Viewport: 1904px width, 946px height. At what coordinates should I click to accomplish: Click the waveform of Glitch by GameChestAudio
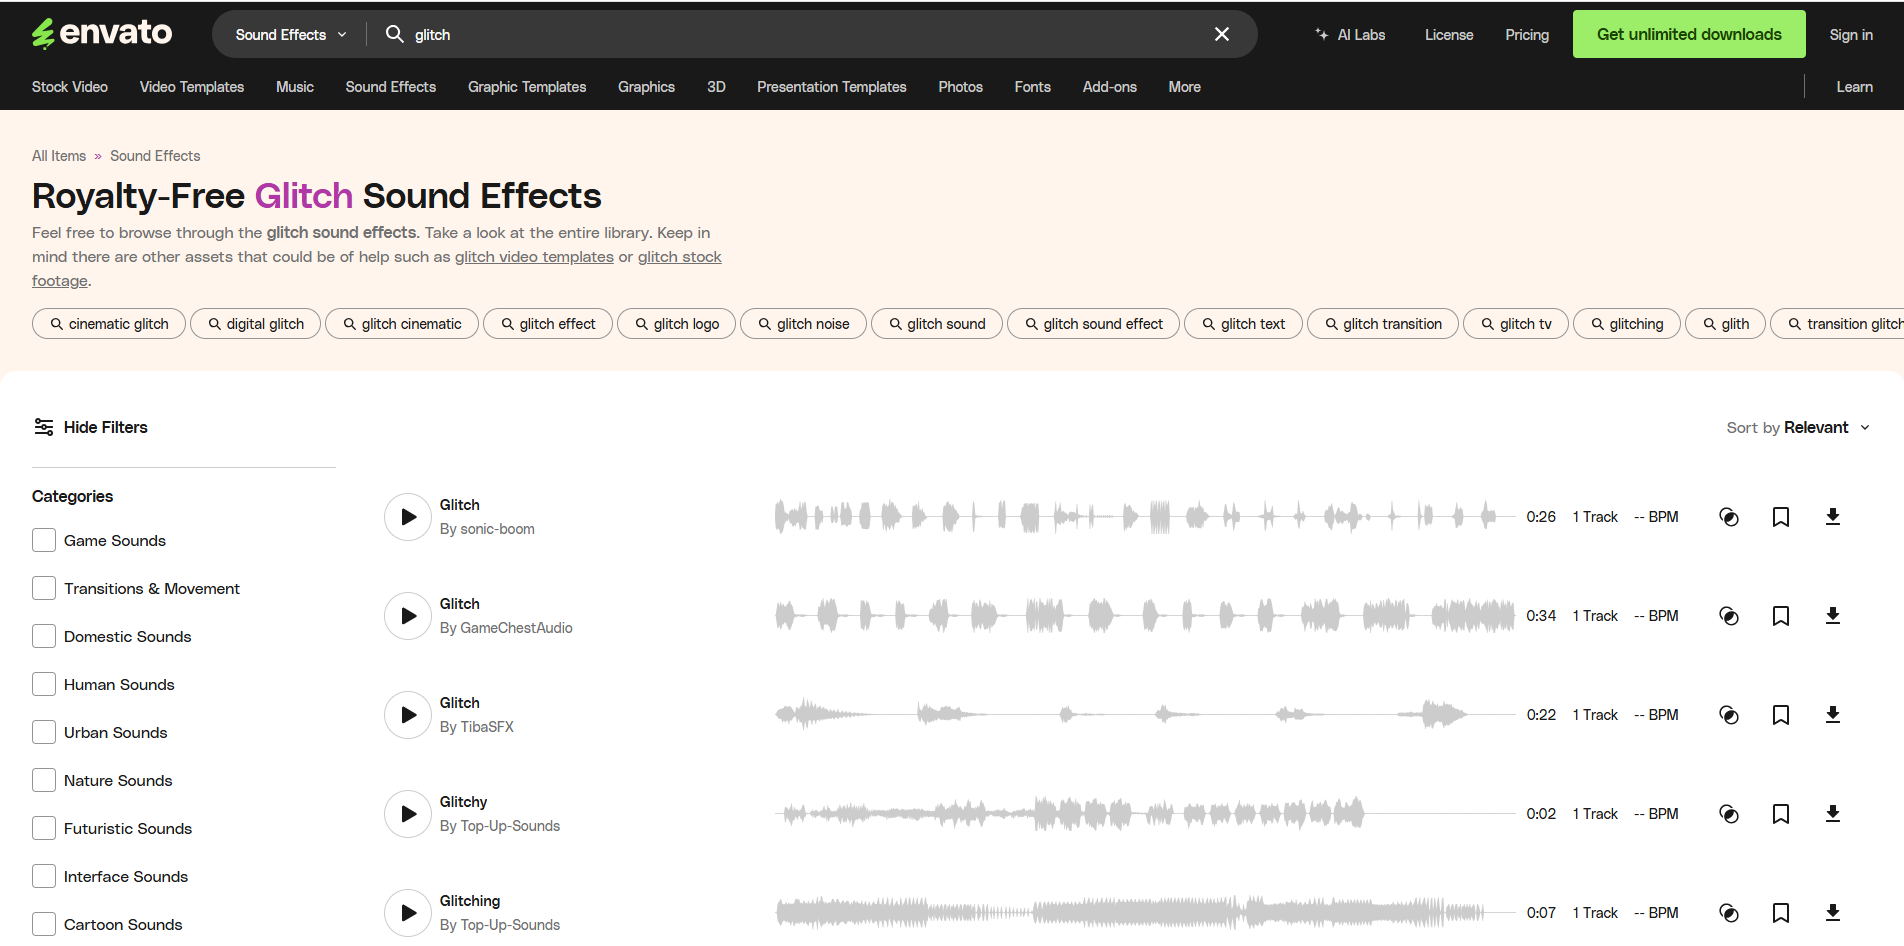(x=1140, y=615)
